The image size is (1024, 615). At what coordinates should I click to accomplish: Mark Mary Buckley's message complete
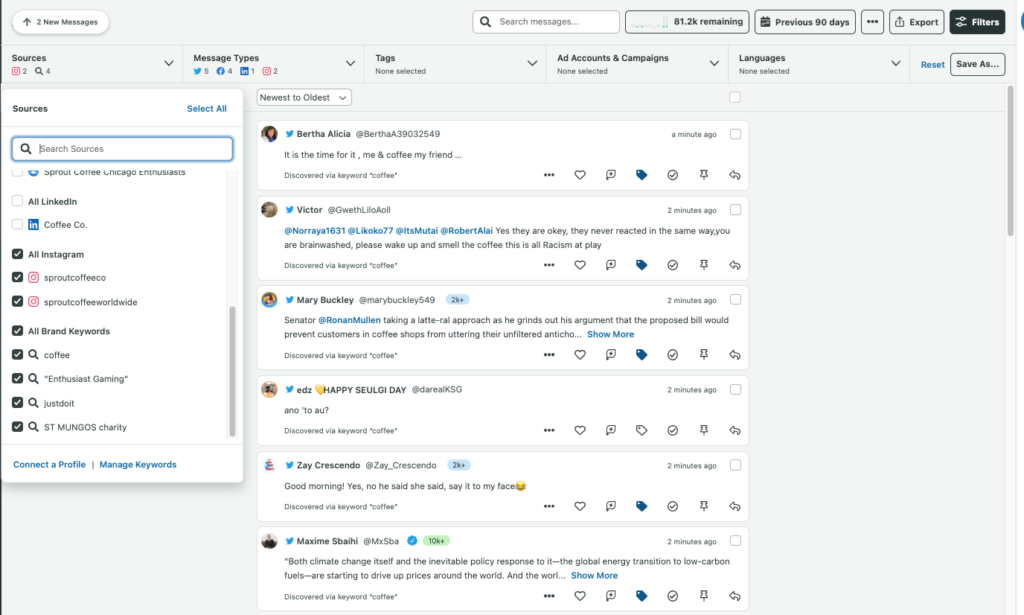tap(673, 355)
